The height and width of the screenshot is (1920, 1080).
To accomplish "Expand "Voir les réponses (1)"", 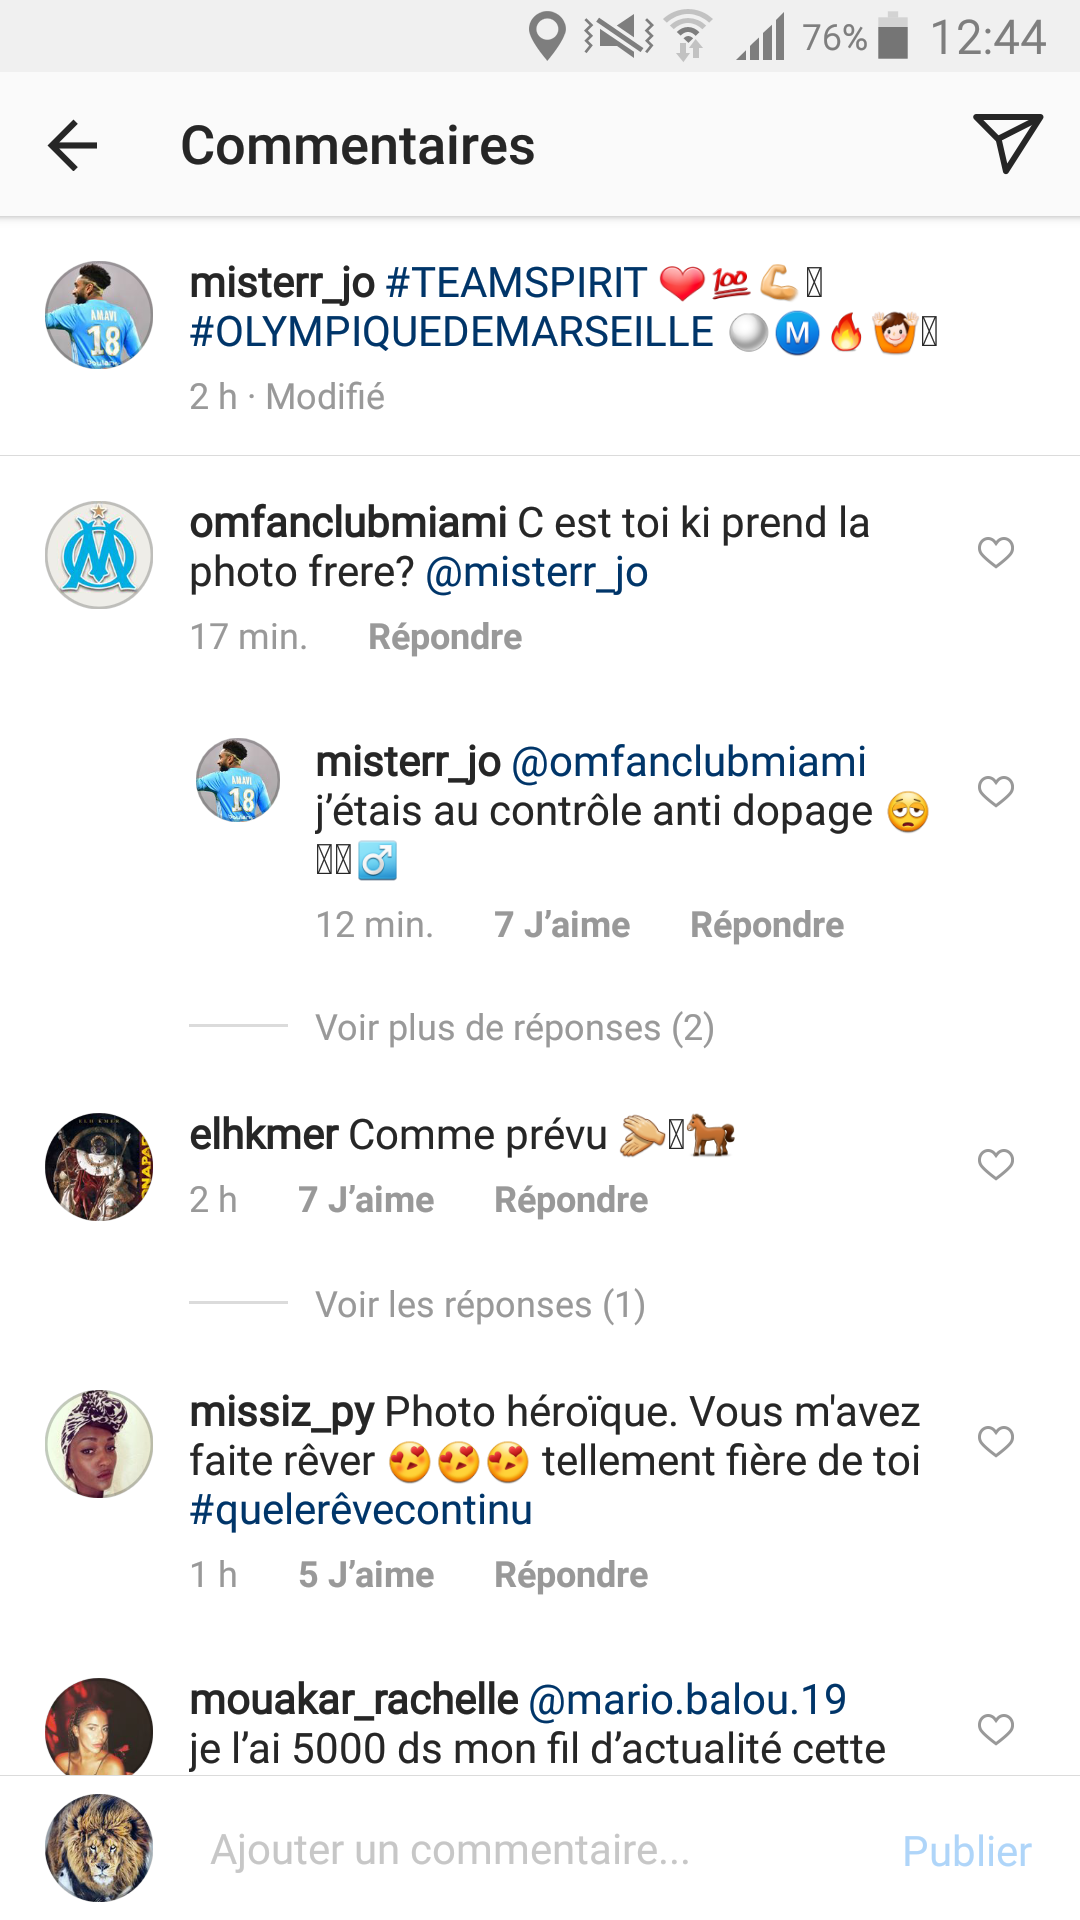I will (x=480, y=1305).
